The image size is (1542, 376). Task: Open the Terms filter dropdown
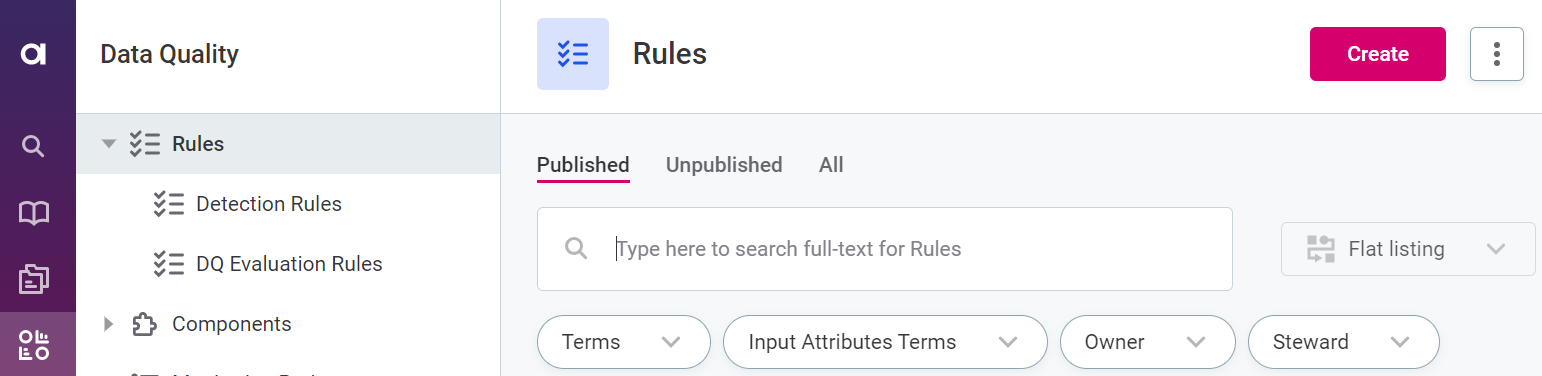[x=624, y=342]
